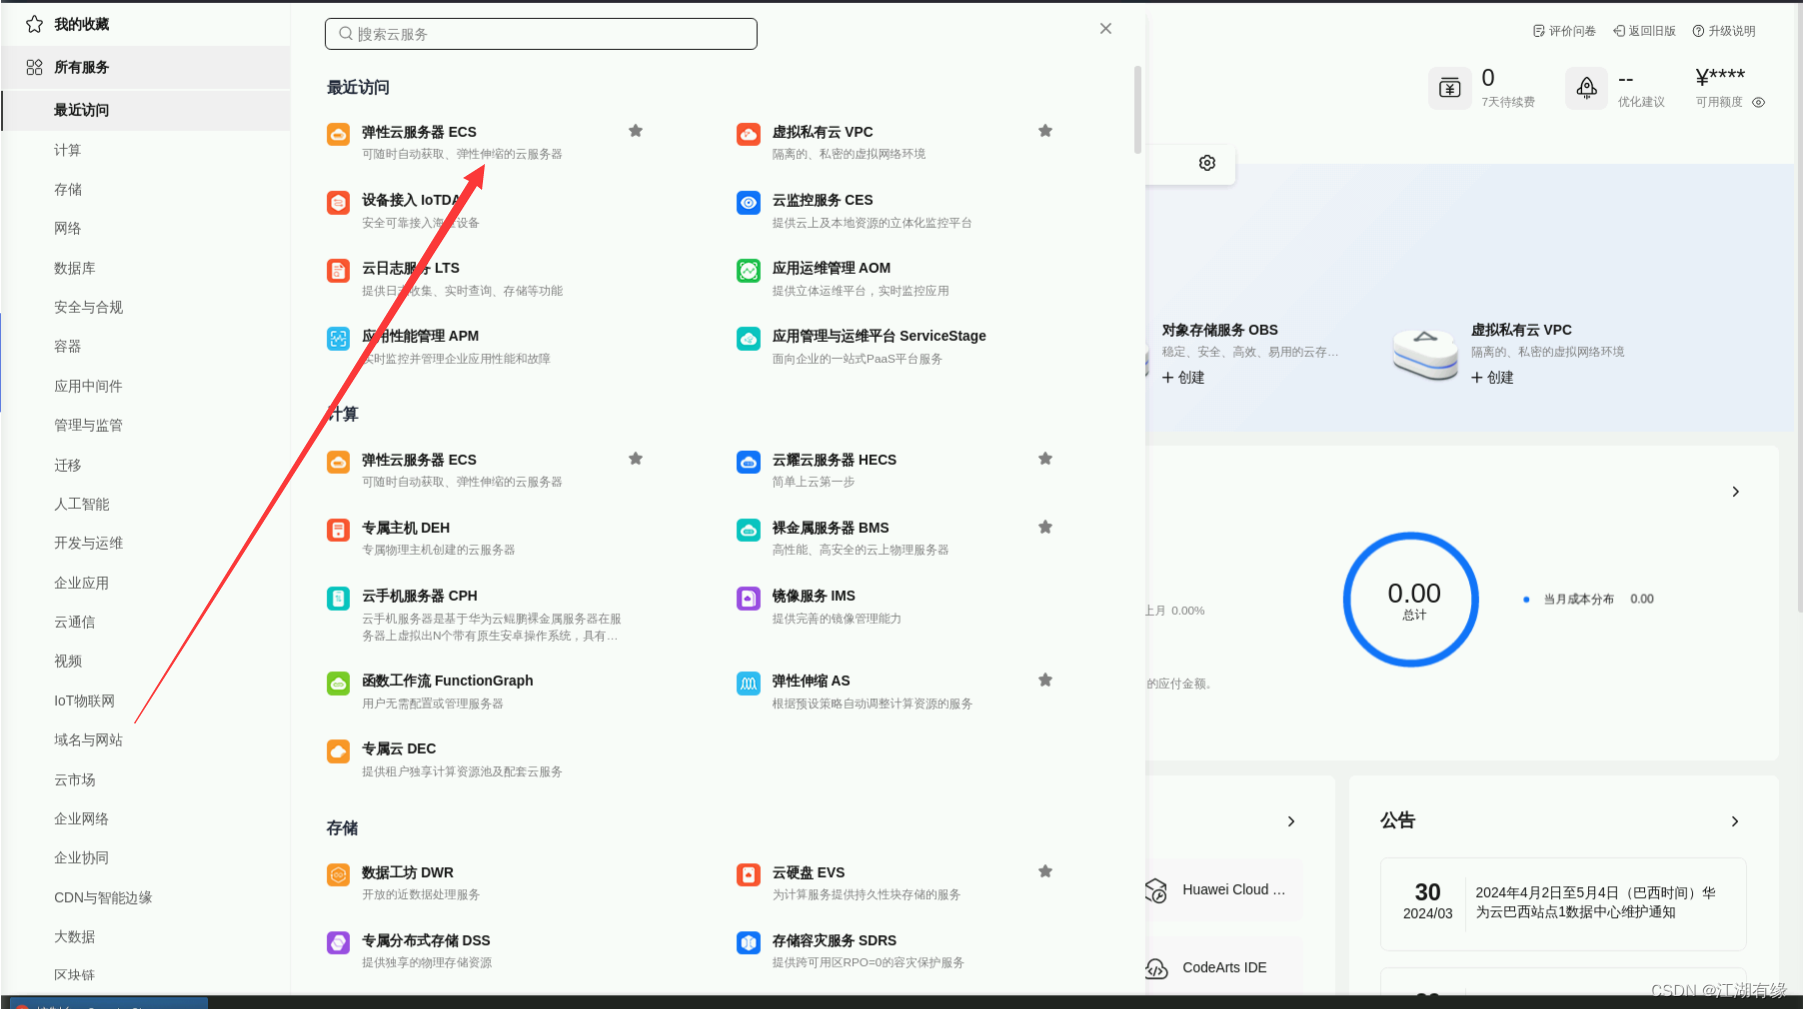The height and width of the screenshot is (1009, 1803).
Task: Open the 专属云 DEC icon
Action: [338, 751]
